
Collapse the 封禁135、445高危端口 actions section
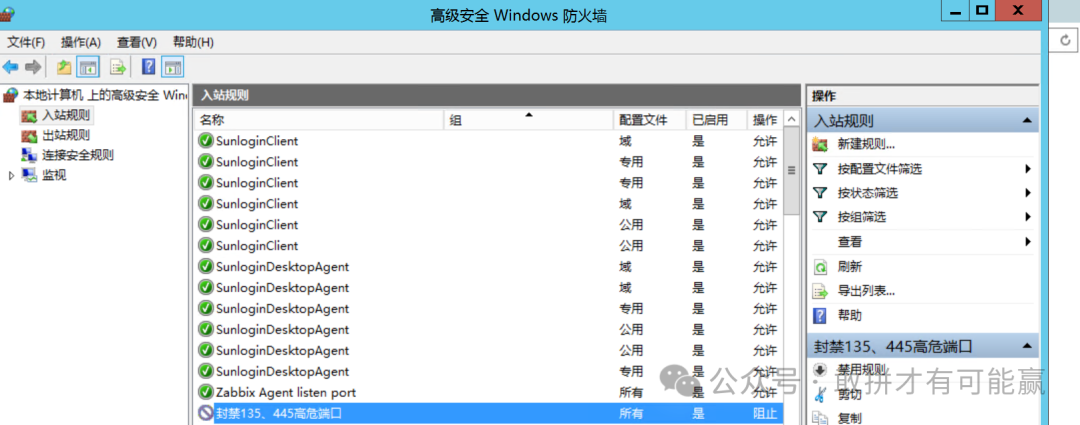pos(1027,345)
